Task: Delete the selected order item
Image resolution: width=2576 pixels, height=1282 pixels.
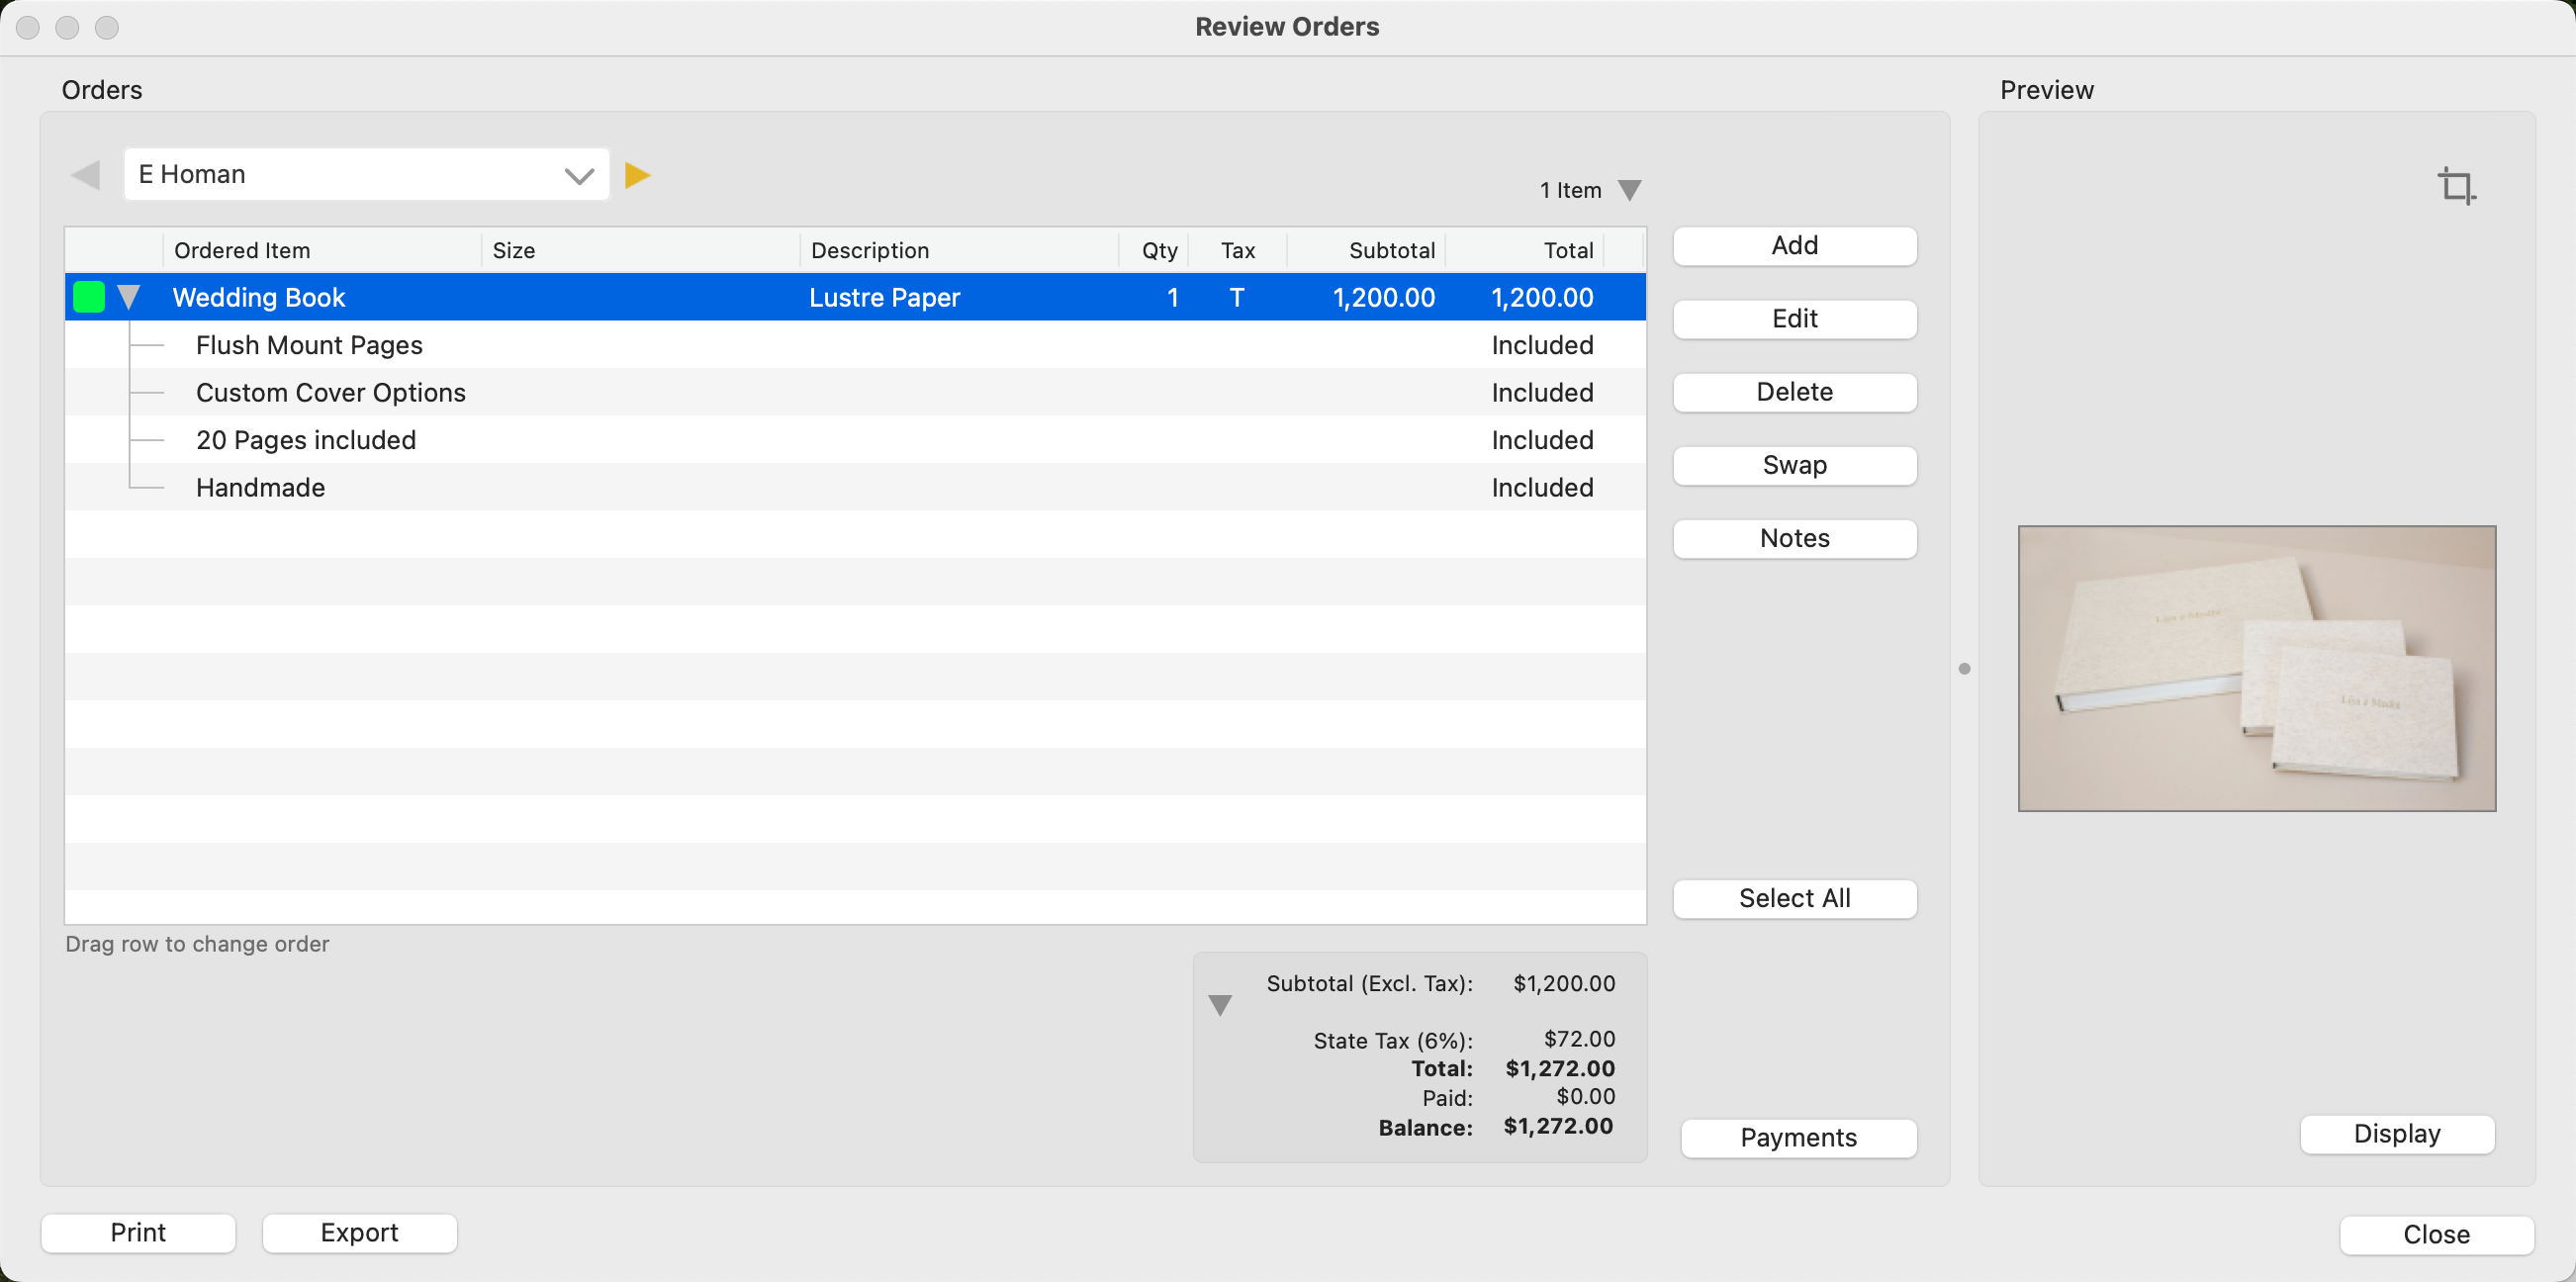Action: point(1794,392)
